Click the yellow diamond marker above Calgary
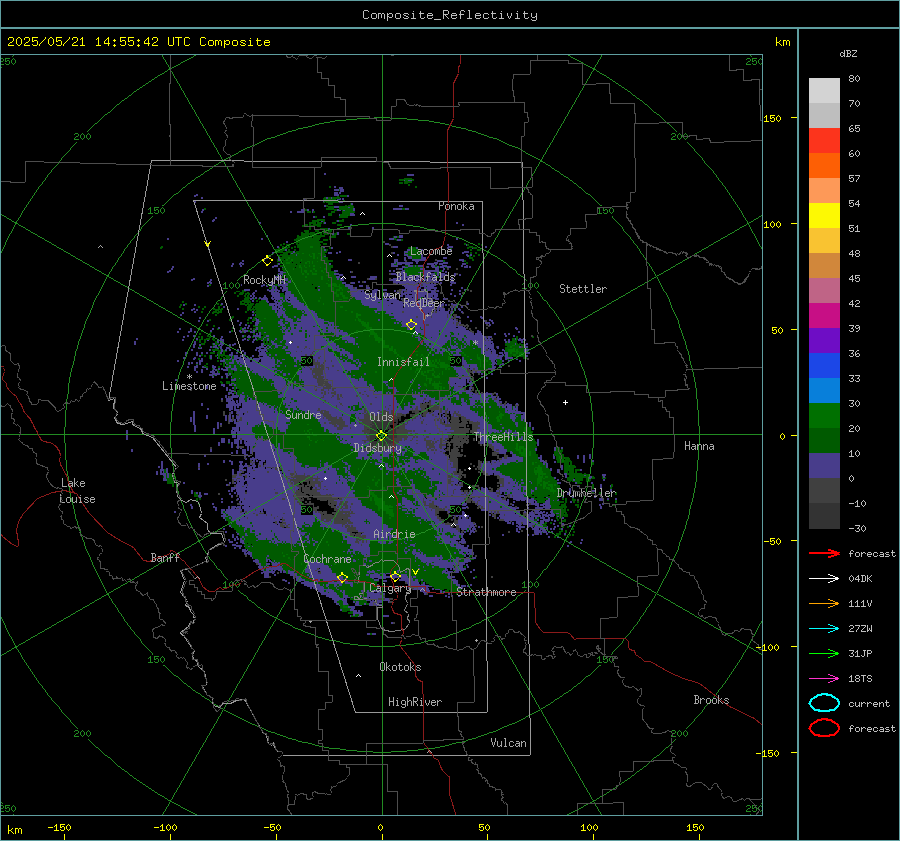900x841 pixels. point(395,576)
